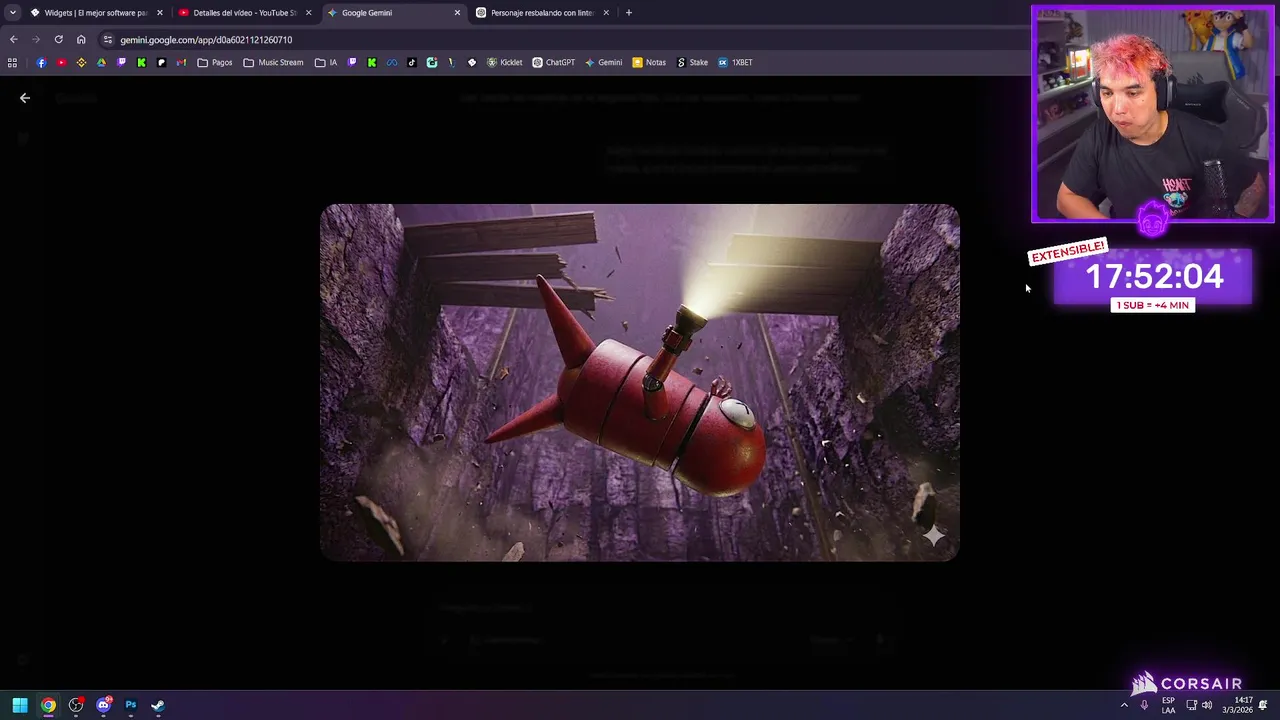Open the Gemini bookmark
The image size is (1280, 720).
point(604,62)
